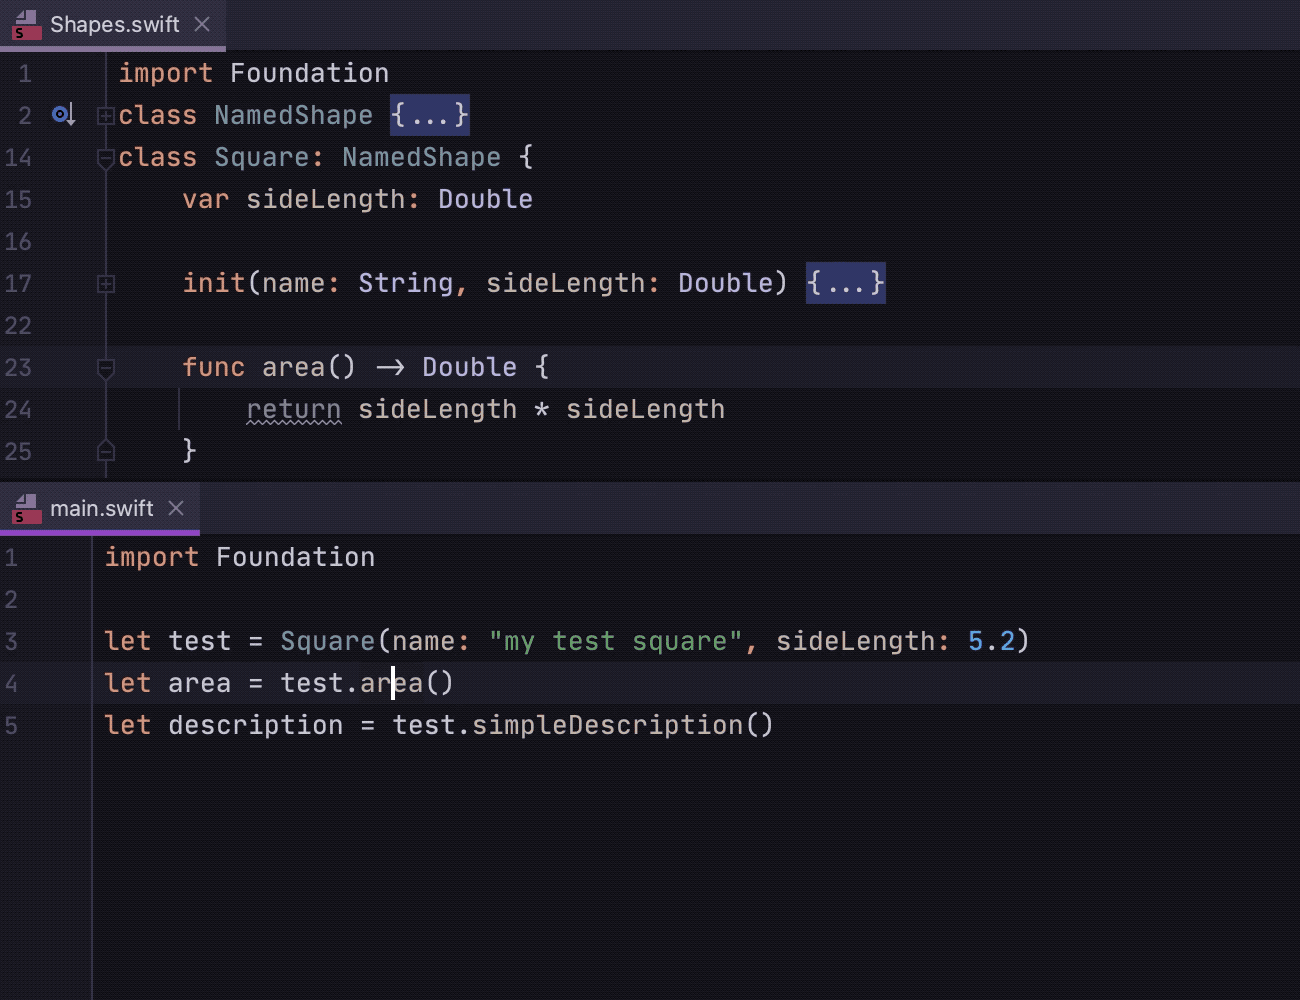1300x1000 pixels.
Task: Click the Swift file icon on main.swift tab
Action: 26,509
